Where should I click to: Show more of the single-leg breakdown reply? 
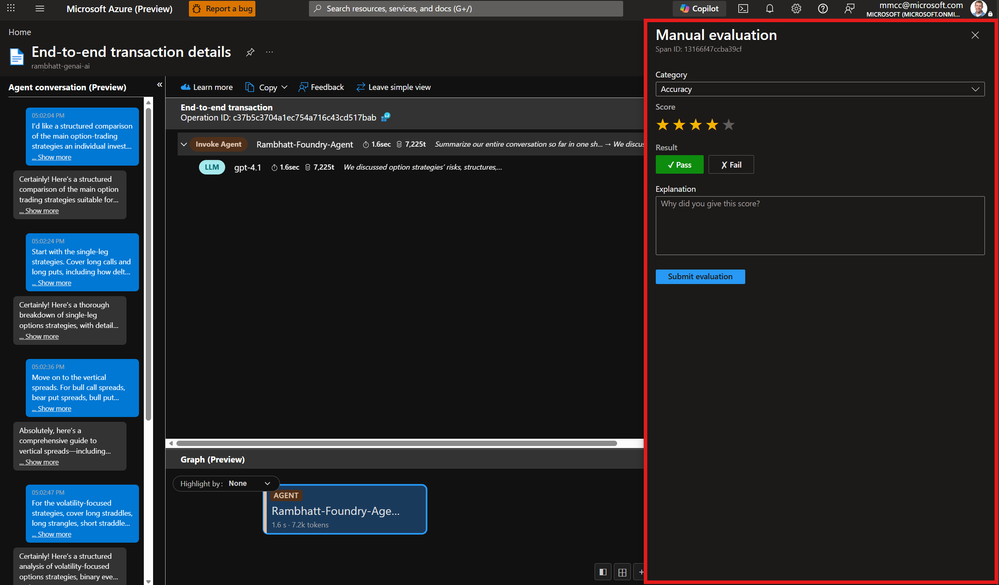click(x=40, y=336)
